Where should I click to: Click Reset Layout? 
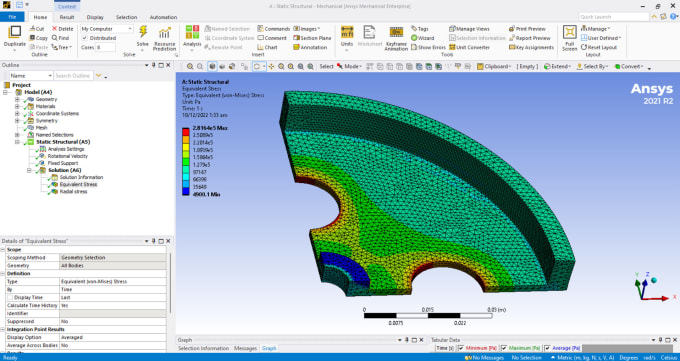[x=599, y=47]
